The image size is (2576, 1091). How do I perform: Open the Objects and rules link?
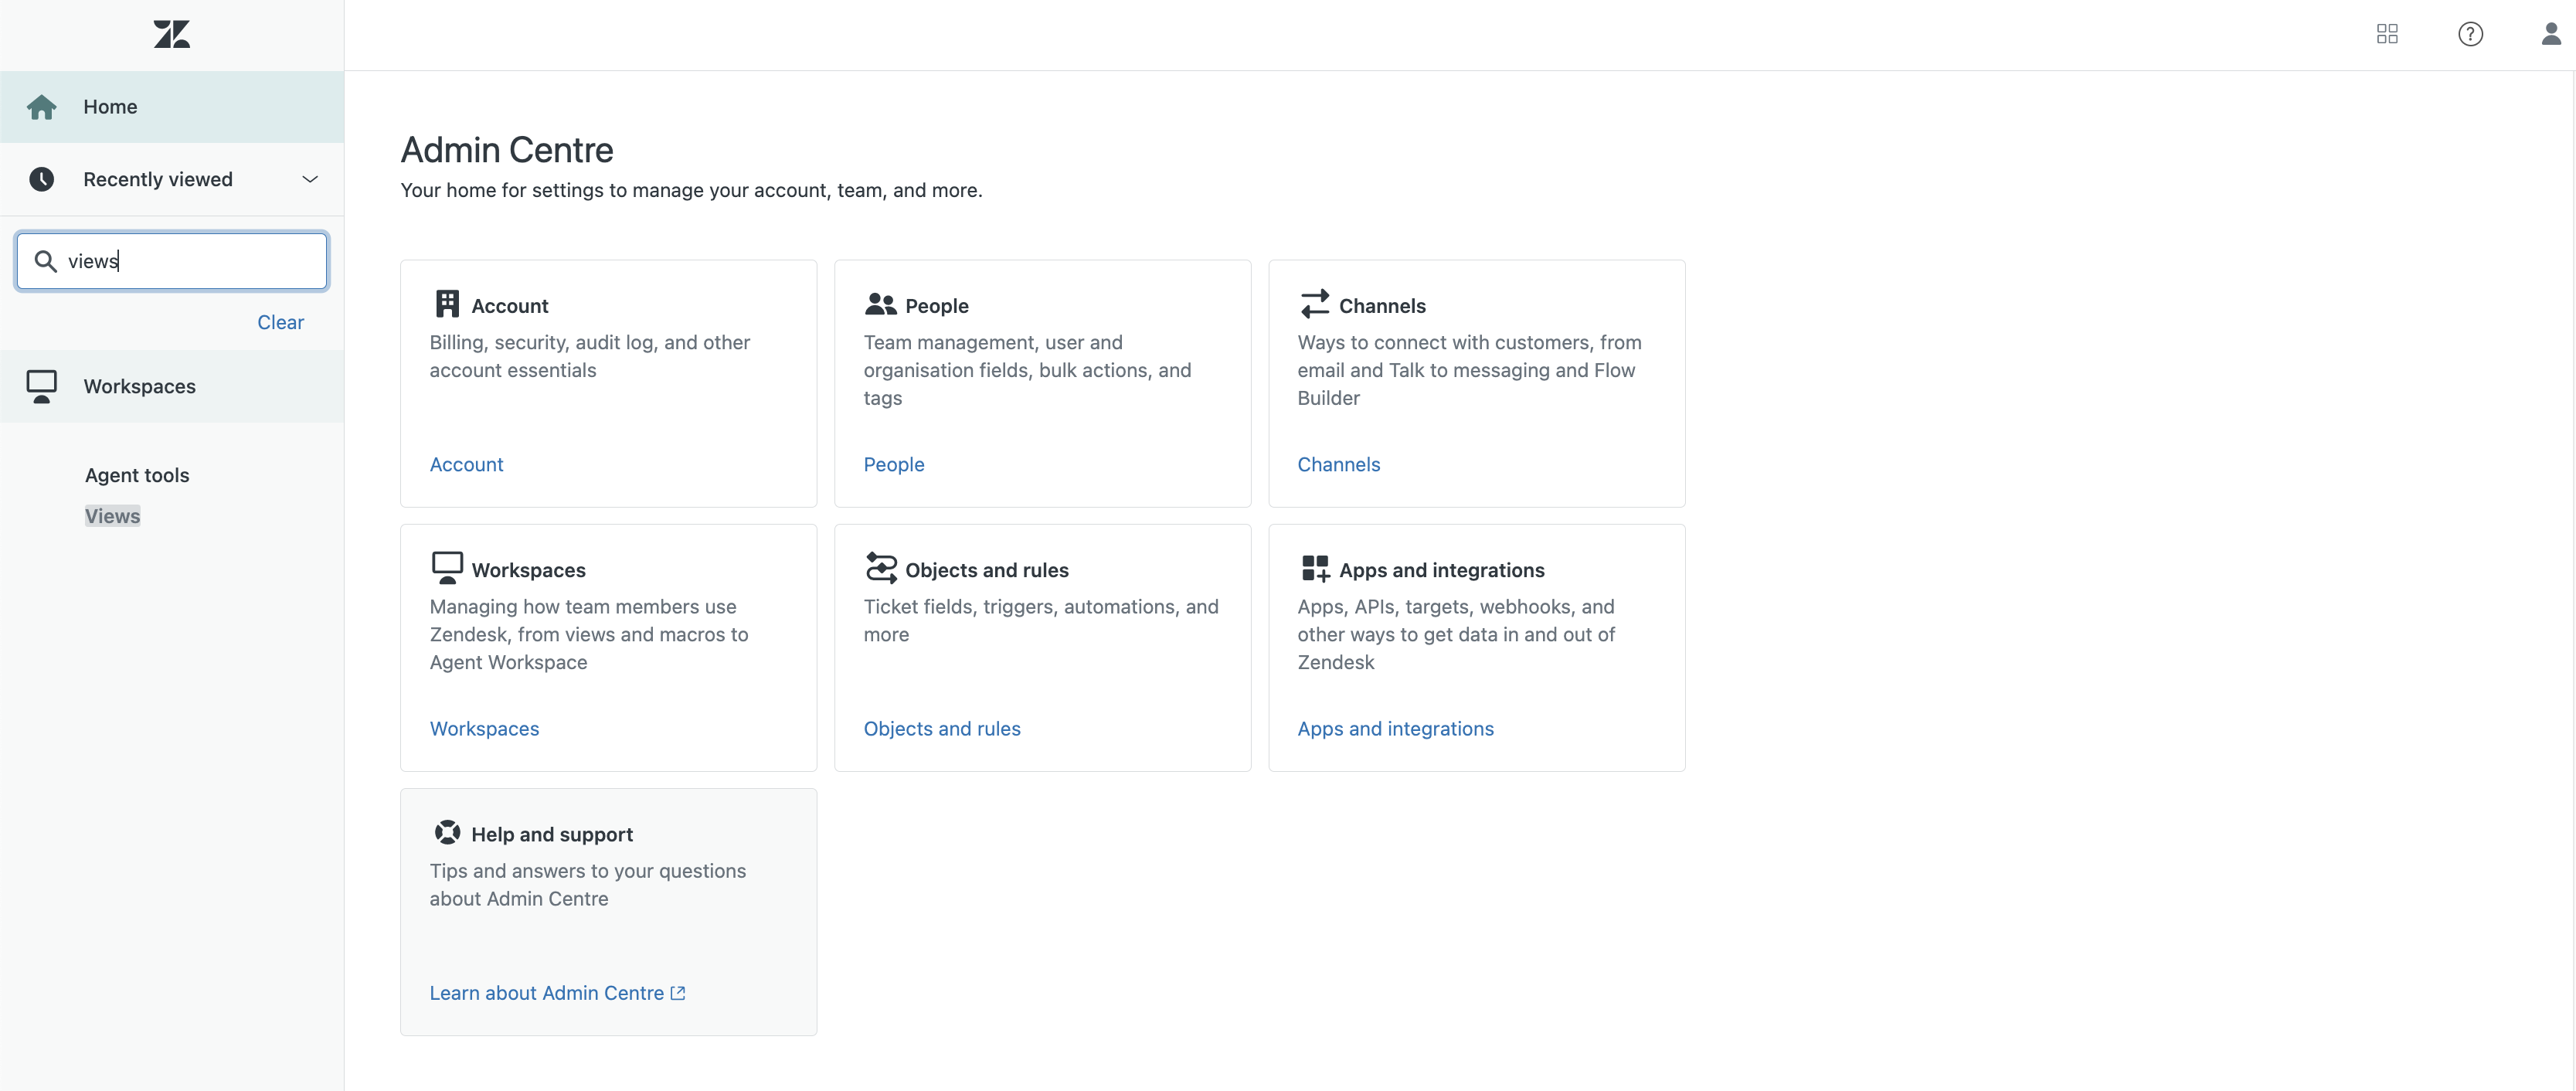coord(941,728)
